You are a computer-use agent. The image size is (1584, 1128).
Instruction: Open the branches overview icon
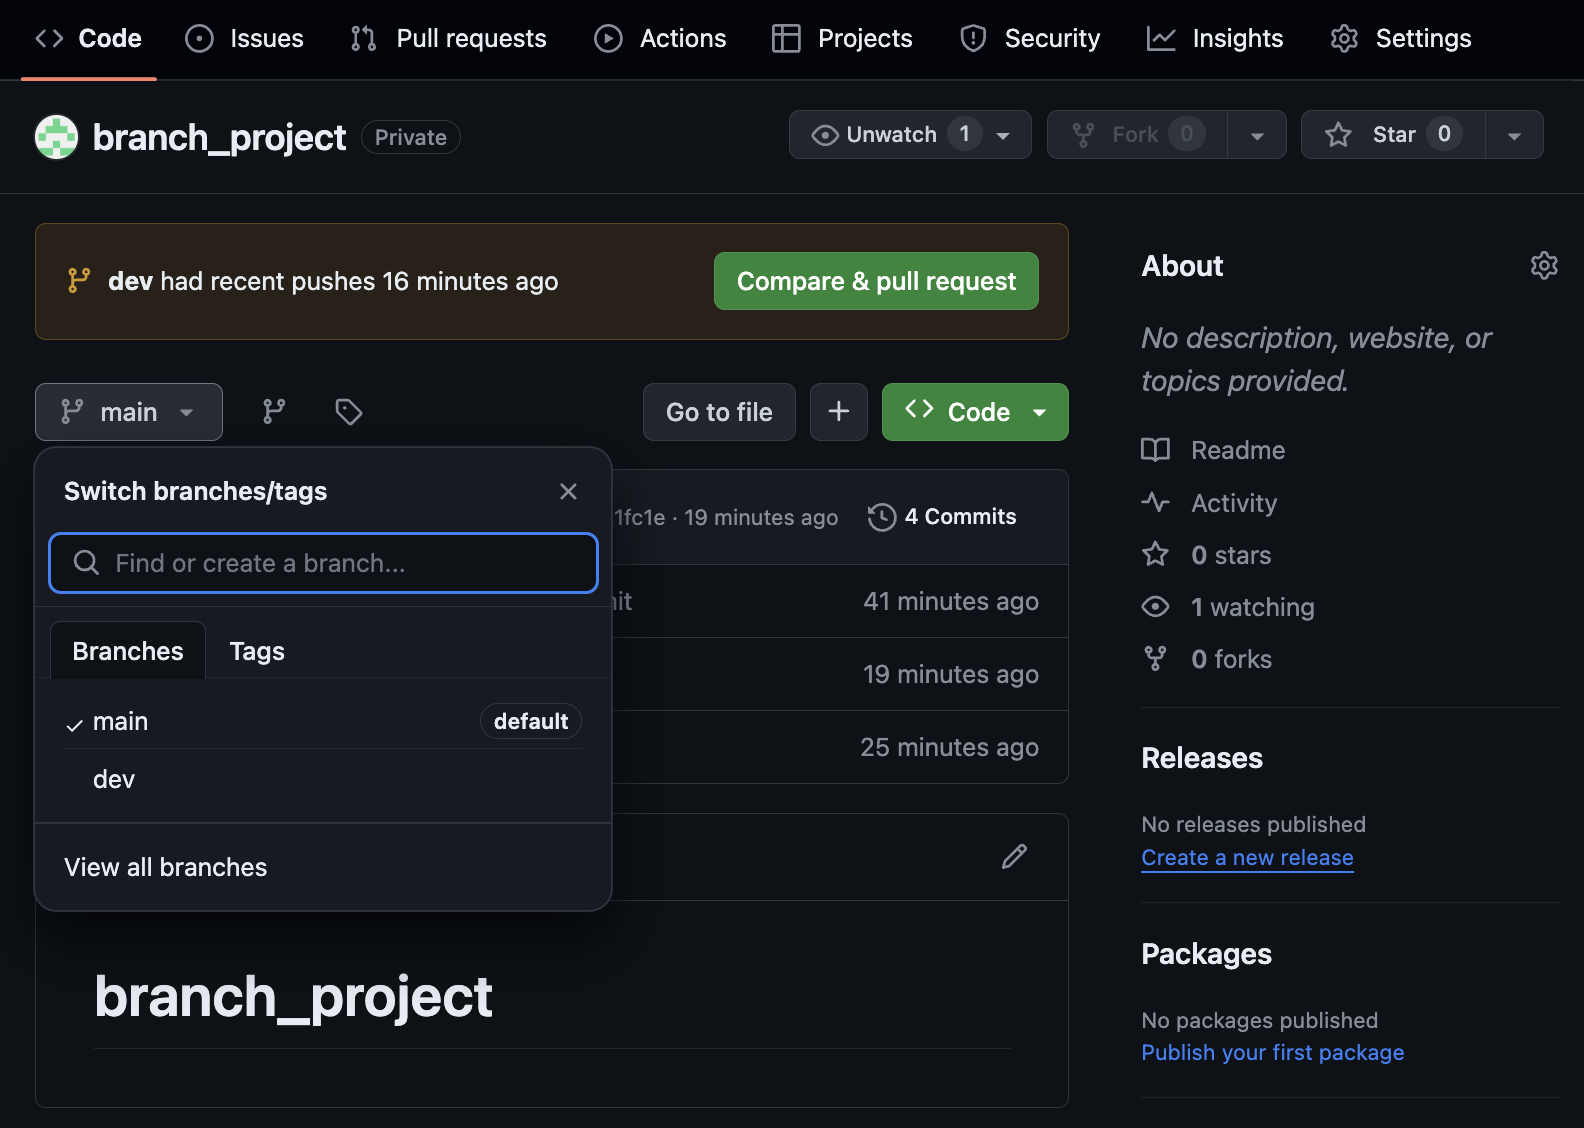coord(274,412)
